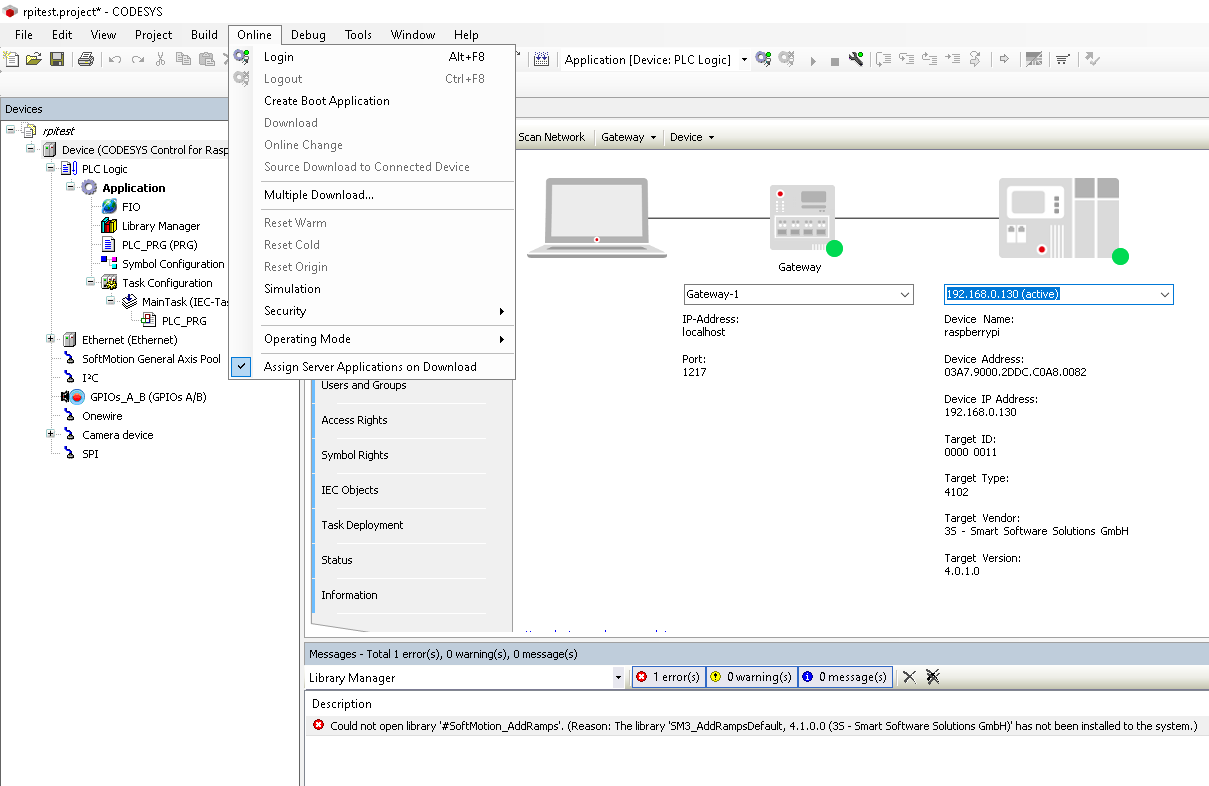Open the Device dropdown in communication toolbar
Viewport: 1209px width, 786px height.
tap(692, 137)
